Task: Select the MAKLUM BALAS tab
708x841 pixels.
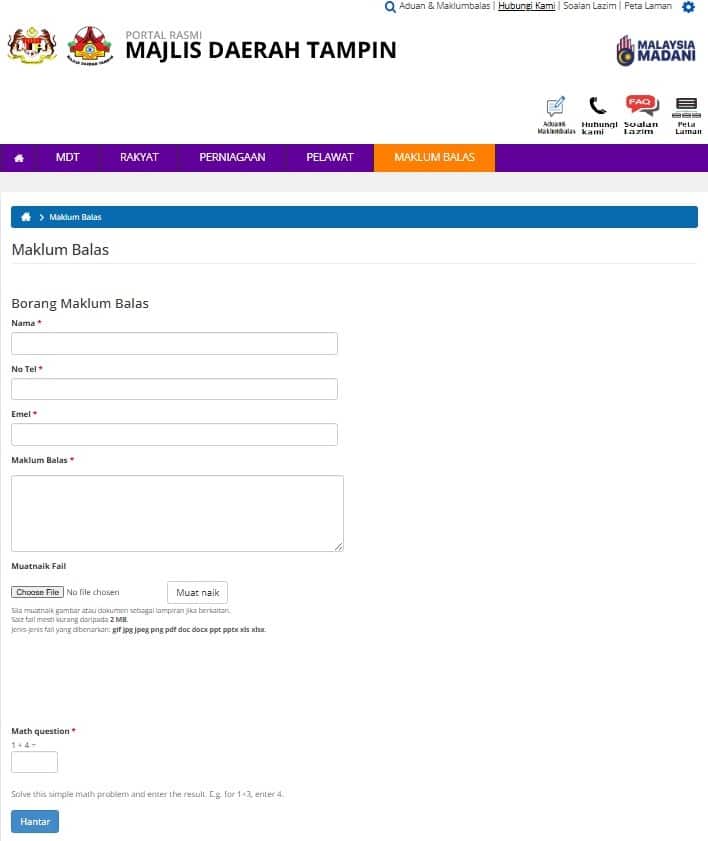Action: [434, 158]
